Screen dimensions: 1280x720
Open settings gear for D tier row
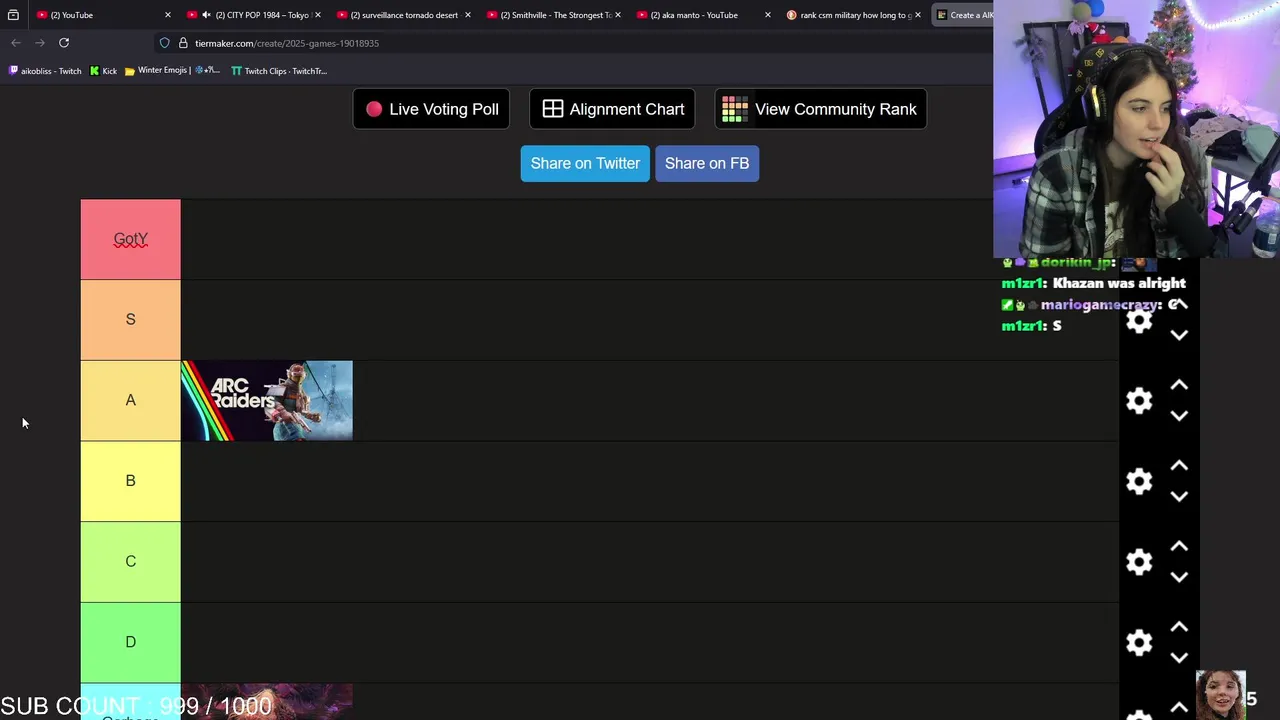(x=1139, y=642)
